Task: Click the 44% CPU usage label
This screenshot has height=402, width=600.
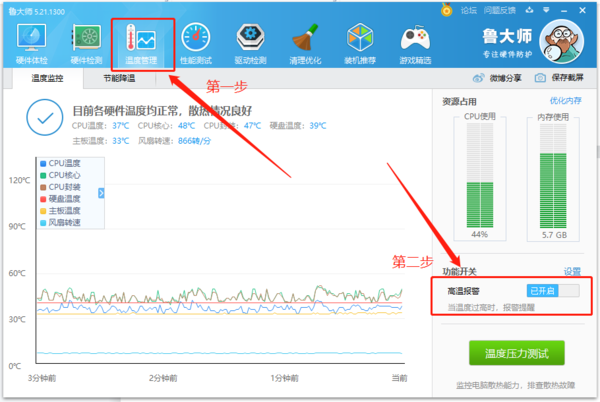Action: pos(479,234)
